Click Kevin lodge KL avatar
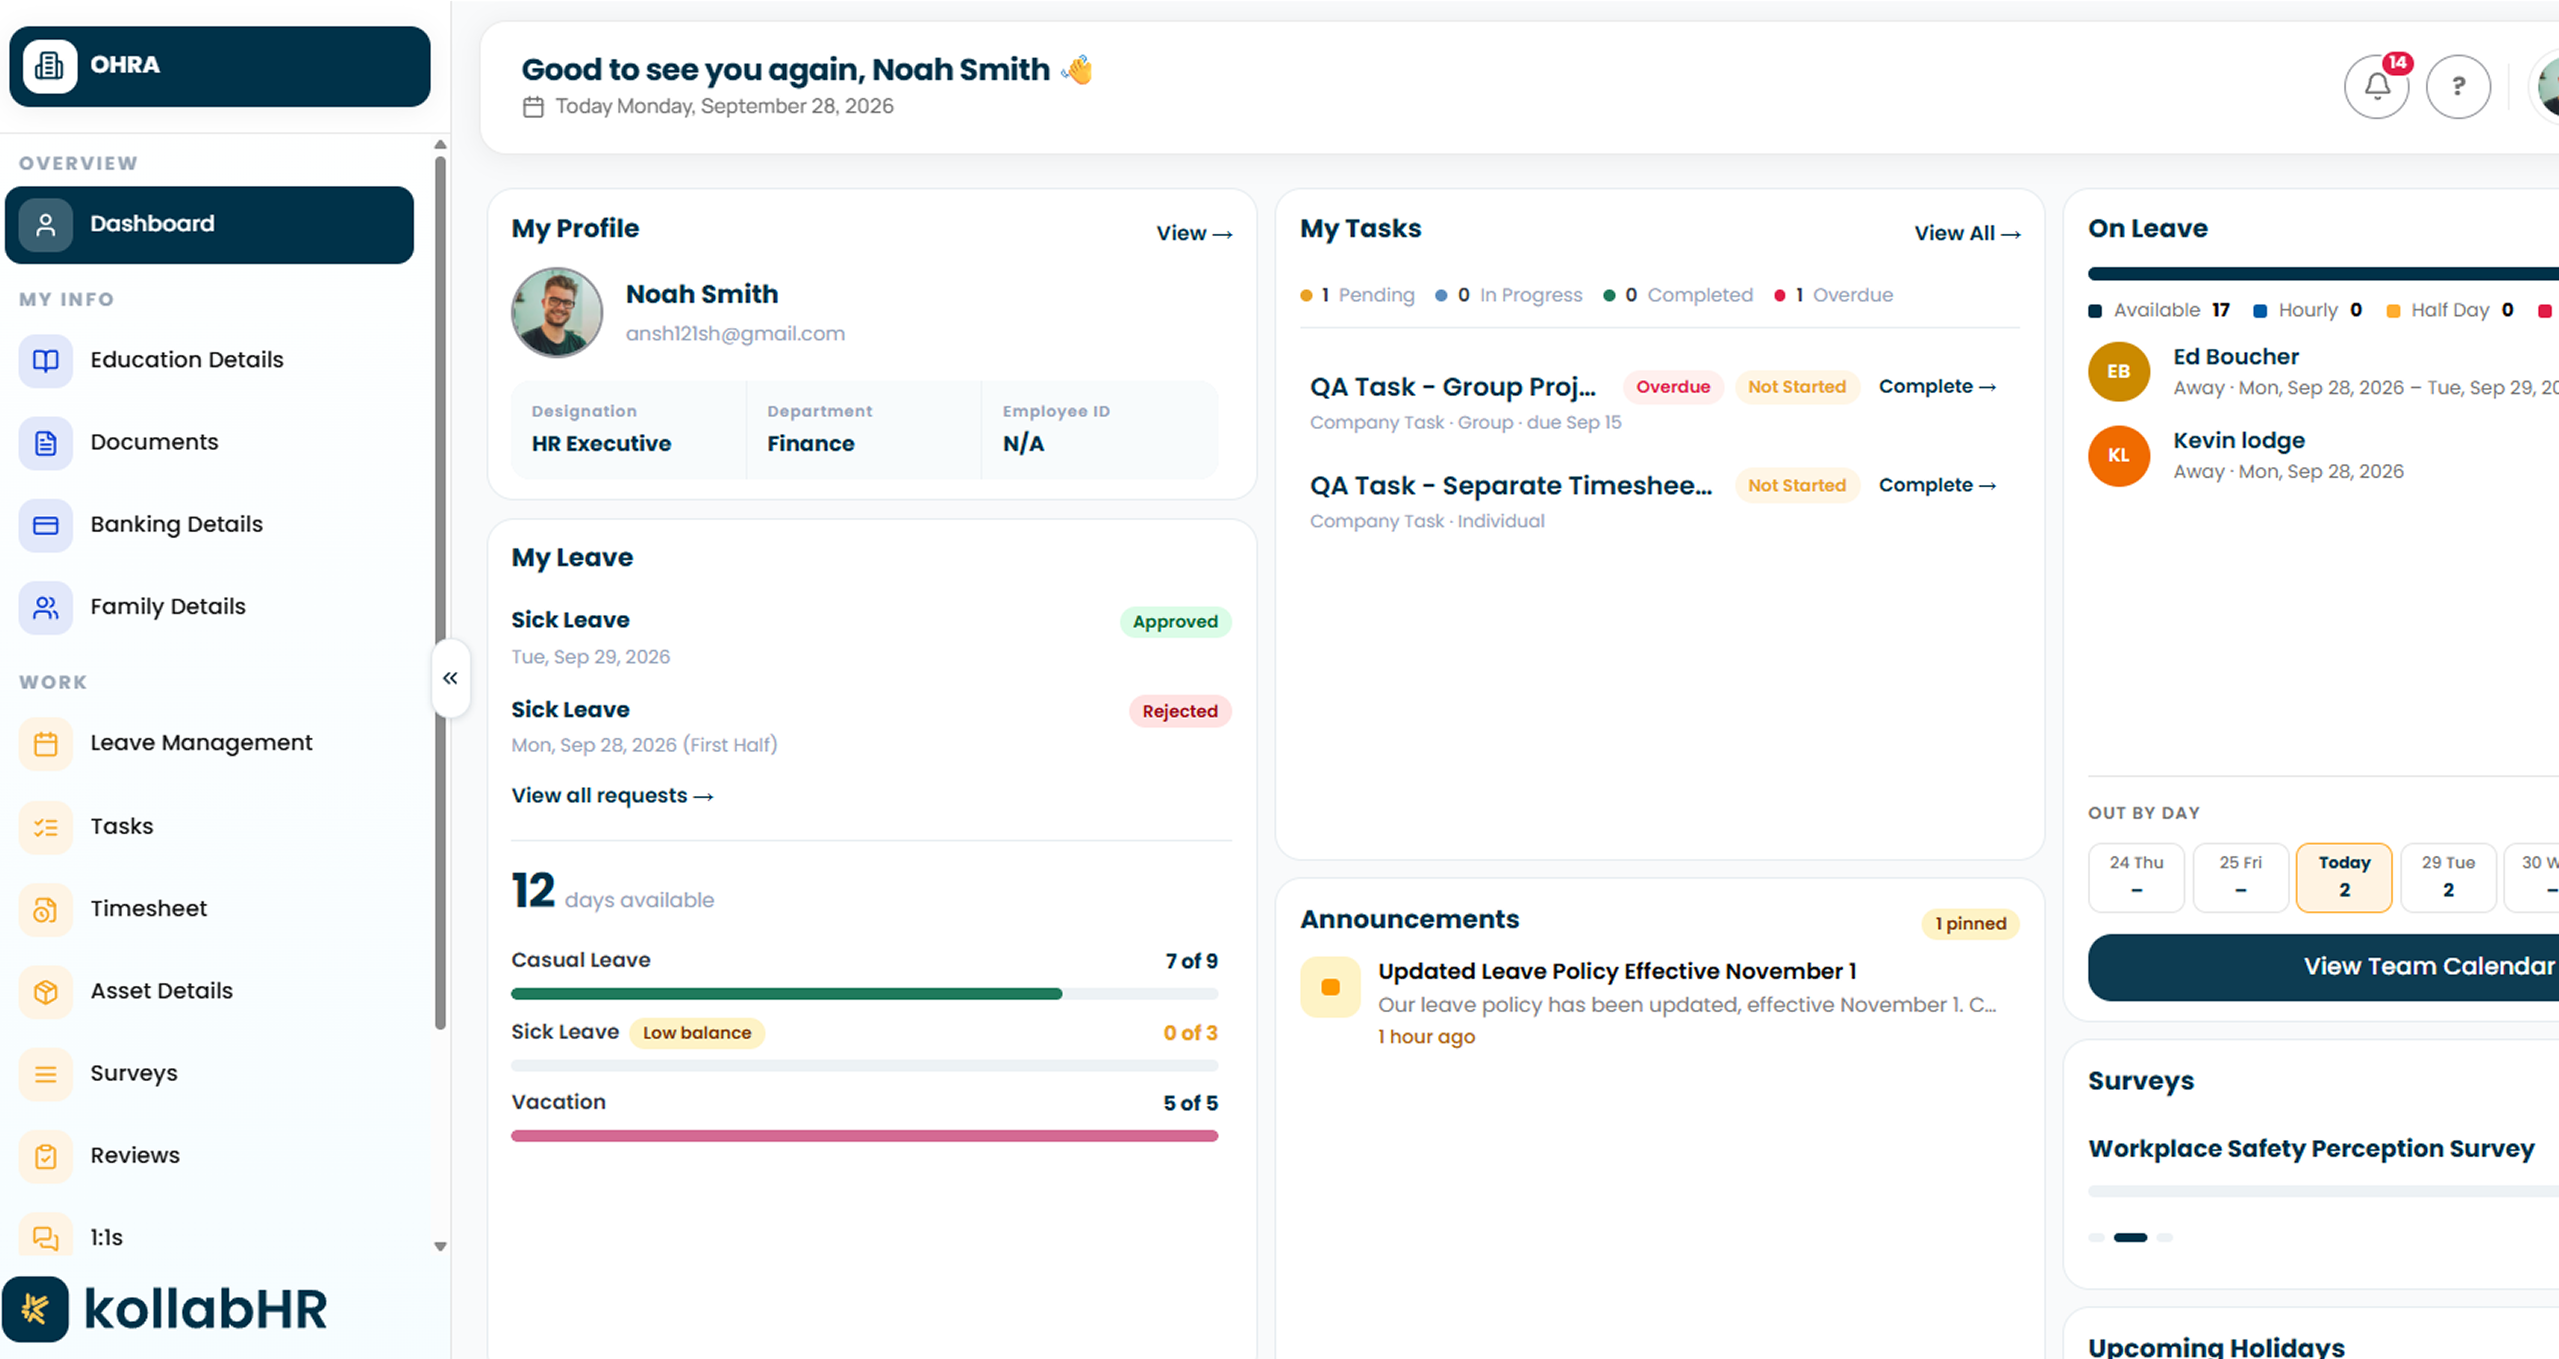Viewport: 2559px width, 1359px height. coord(2119,456)
